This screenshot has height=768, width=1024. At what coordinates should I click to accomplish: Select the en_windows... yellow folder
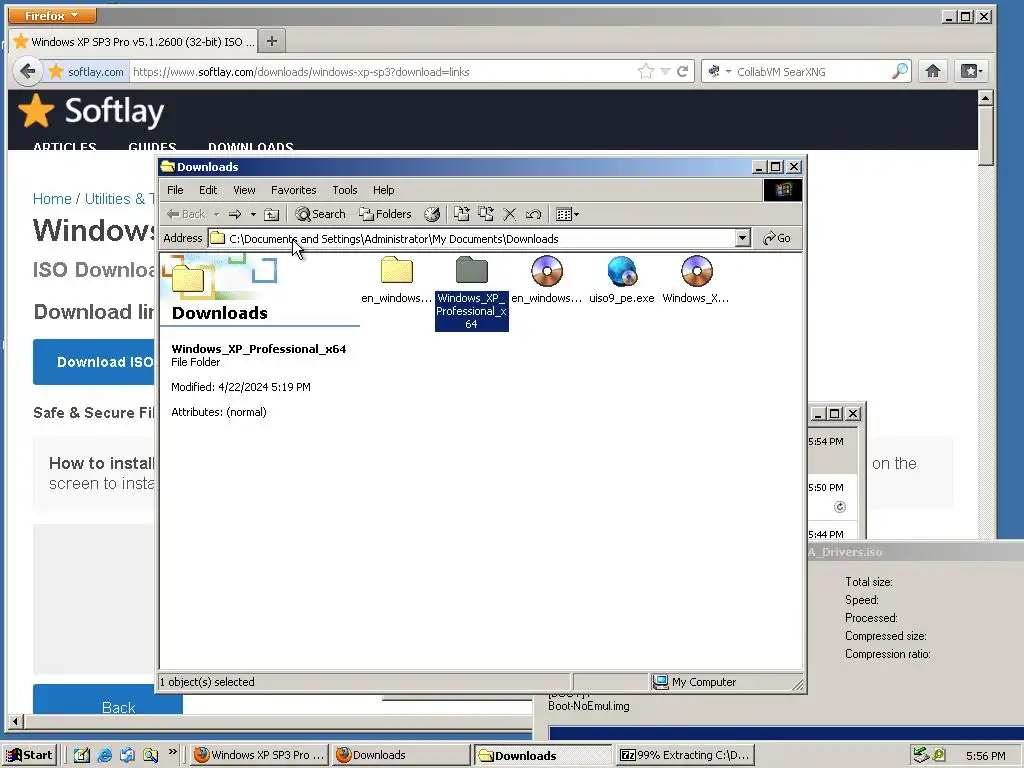coord(396,280)
